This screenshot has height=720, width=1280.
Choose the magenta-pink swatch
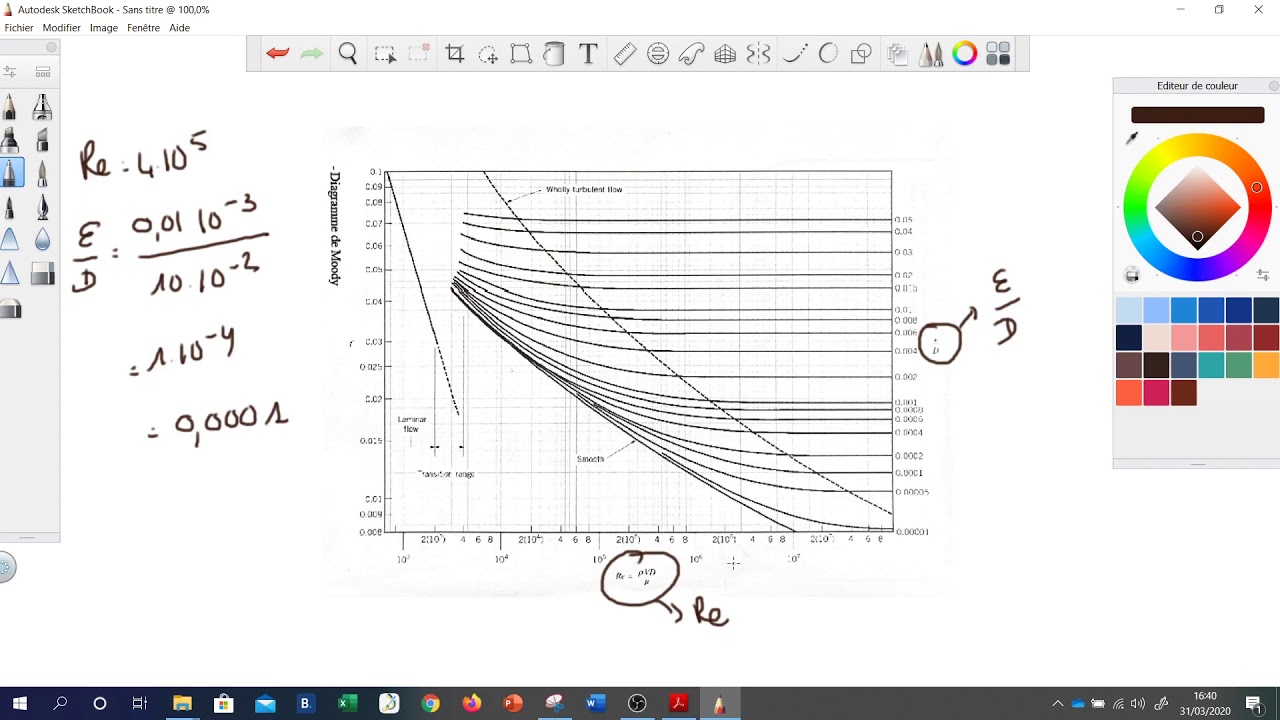coord(1156,393)
